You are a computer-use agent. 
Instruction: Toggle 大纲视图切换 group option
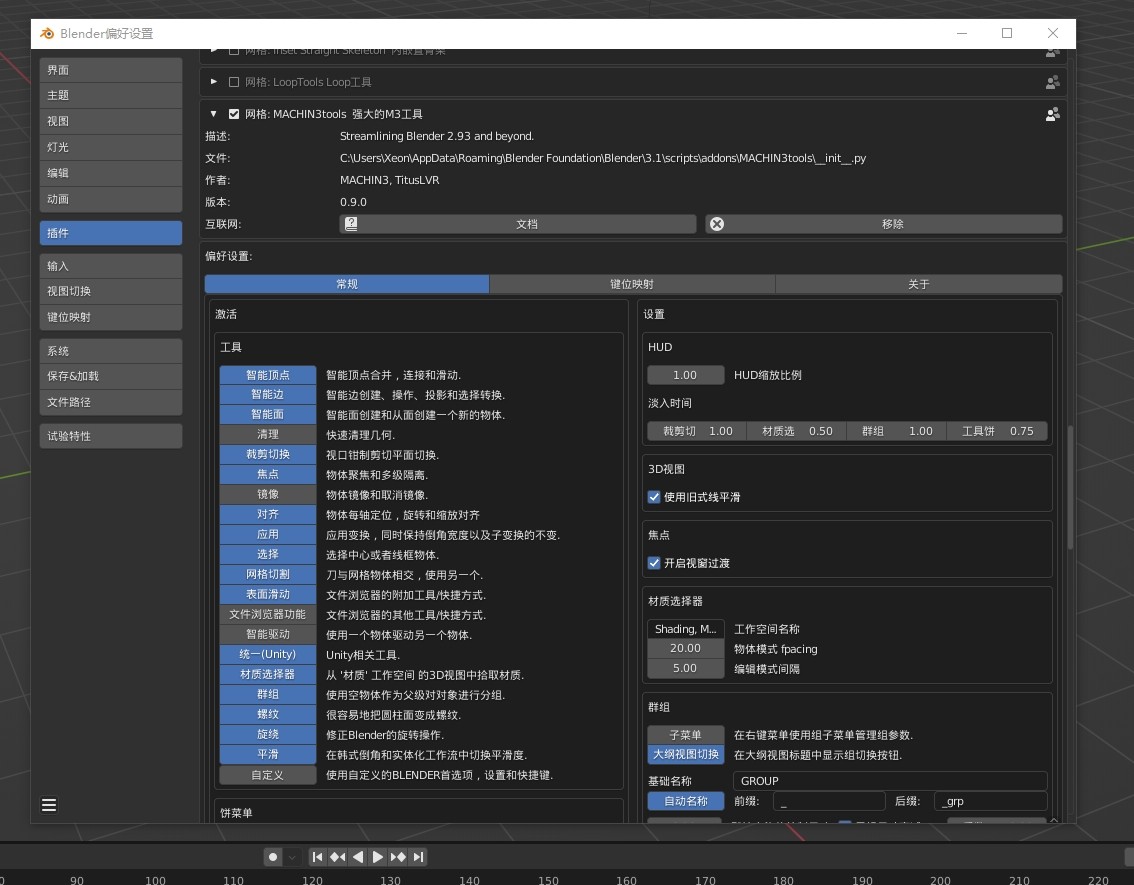686,755
